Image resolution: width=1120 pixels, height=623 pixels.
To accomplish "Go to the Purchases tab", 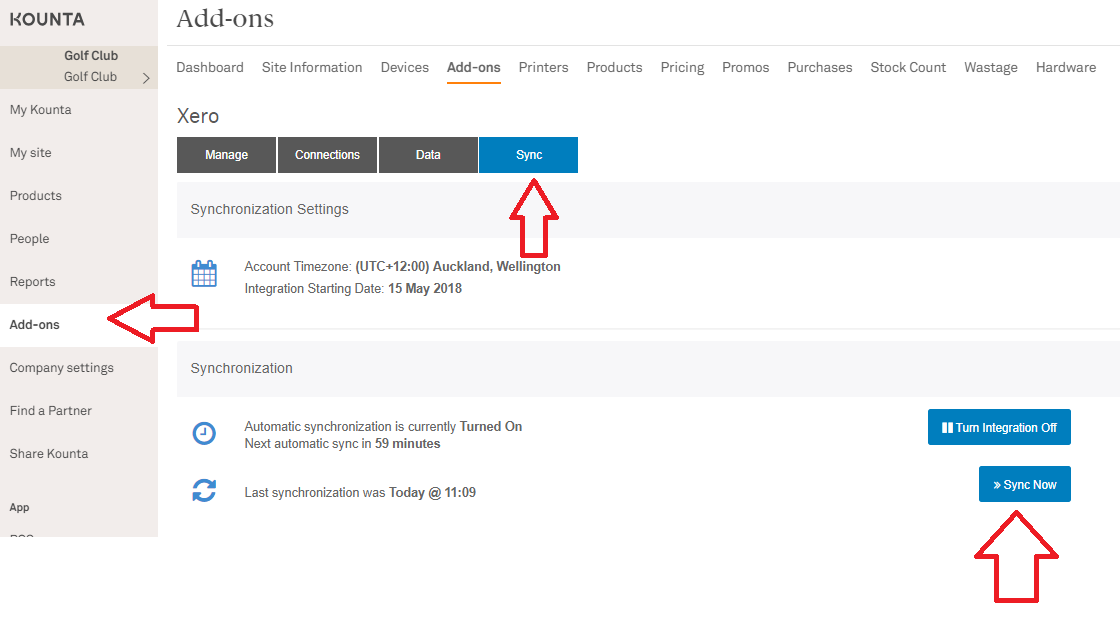I will coord(820,67).
